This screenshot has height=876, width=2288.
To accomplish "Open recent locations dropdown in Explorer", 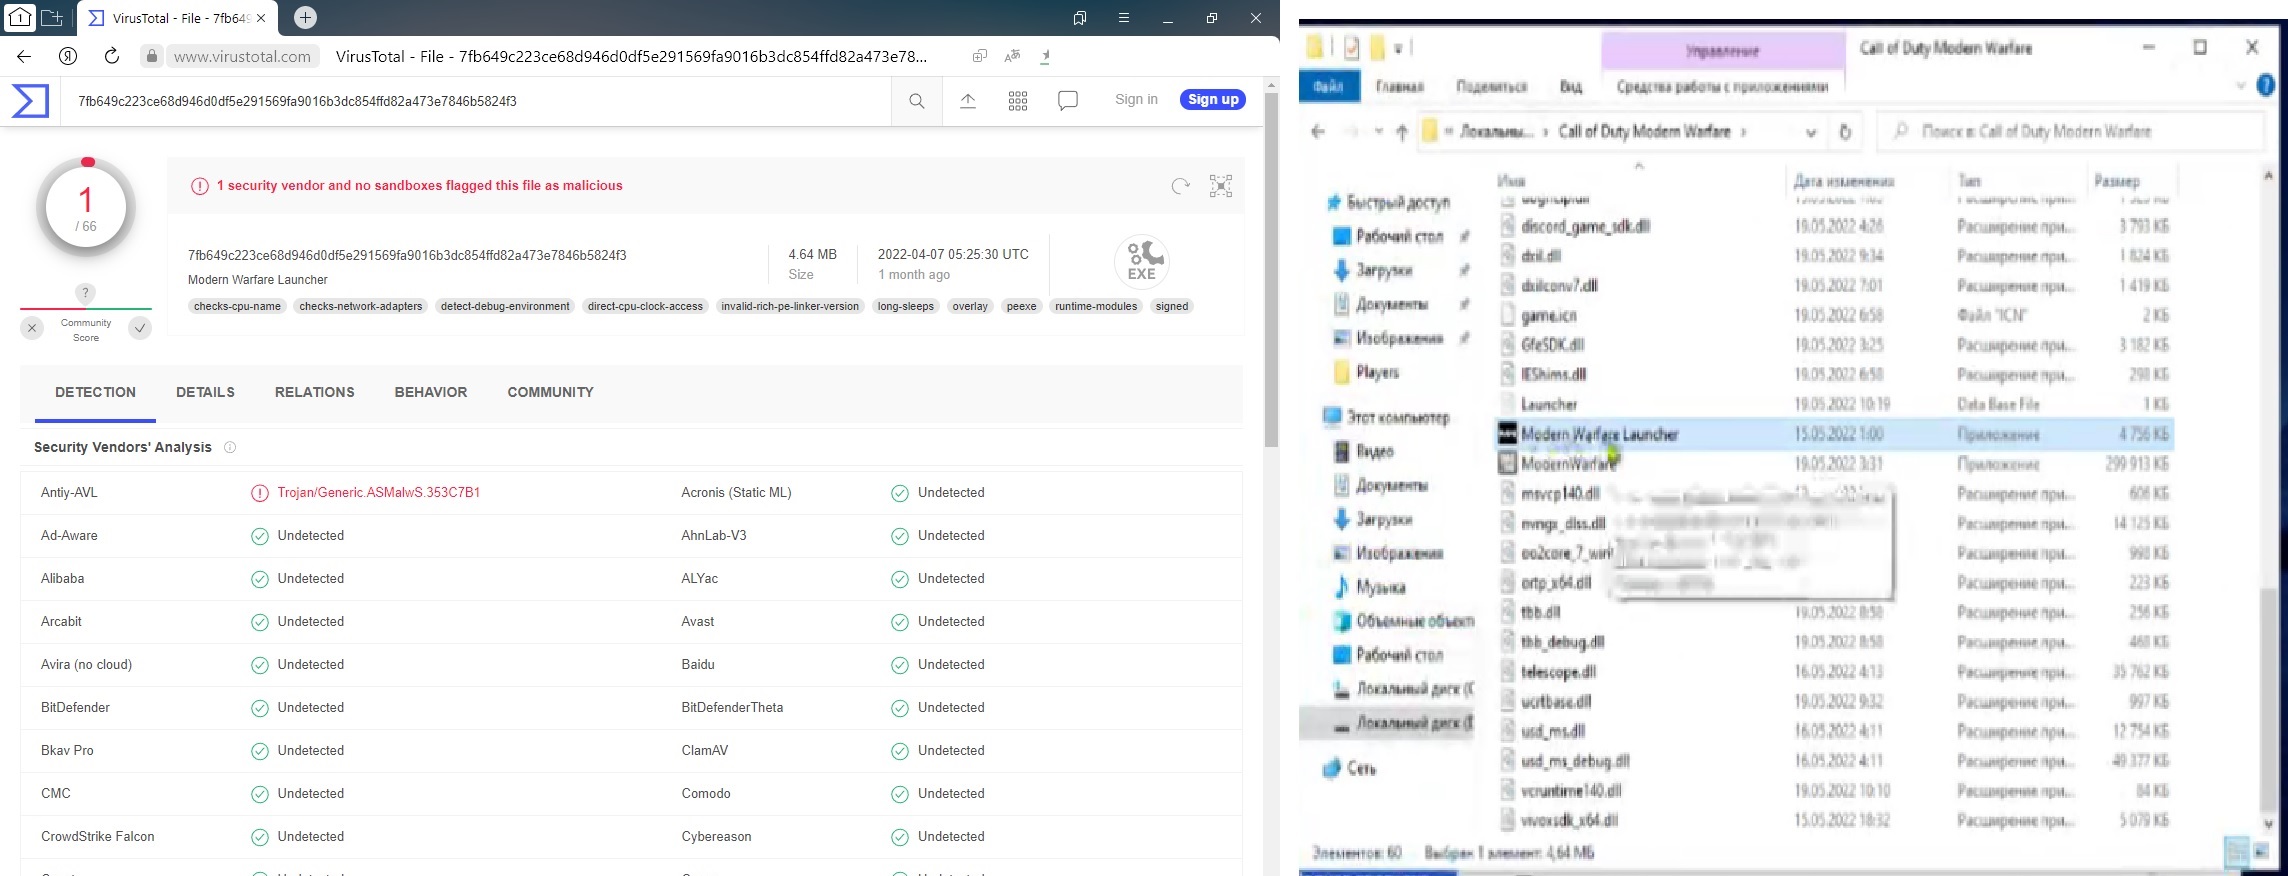I will (1378, 132).
